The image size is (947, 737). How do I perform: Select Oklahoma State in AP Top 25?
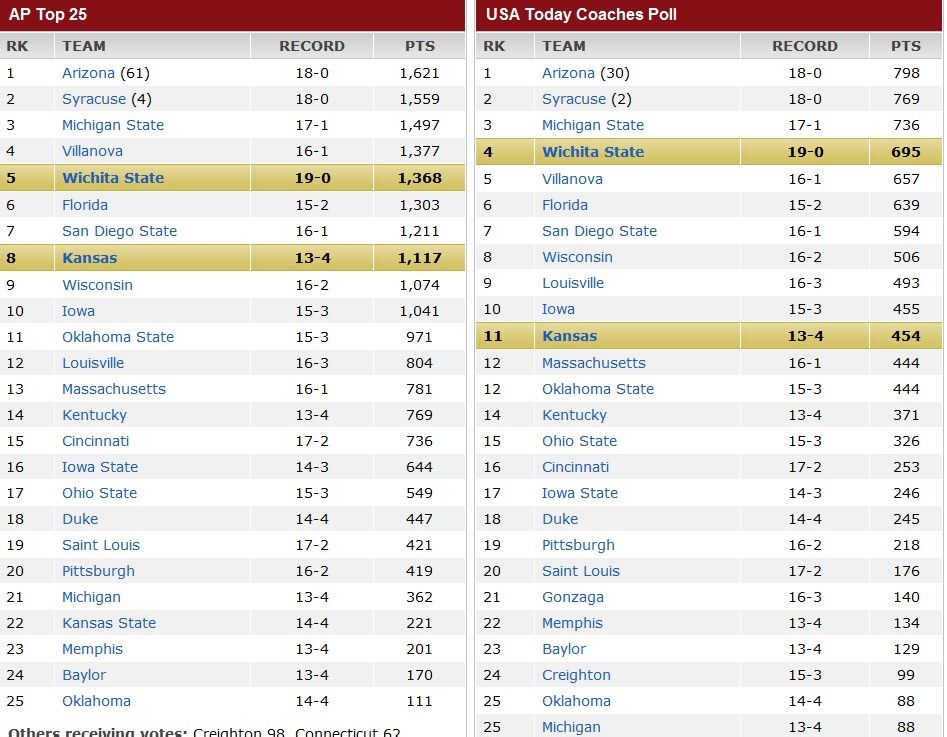click(118, 337)
